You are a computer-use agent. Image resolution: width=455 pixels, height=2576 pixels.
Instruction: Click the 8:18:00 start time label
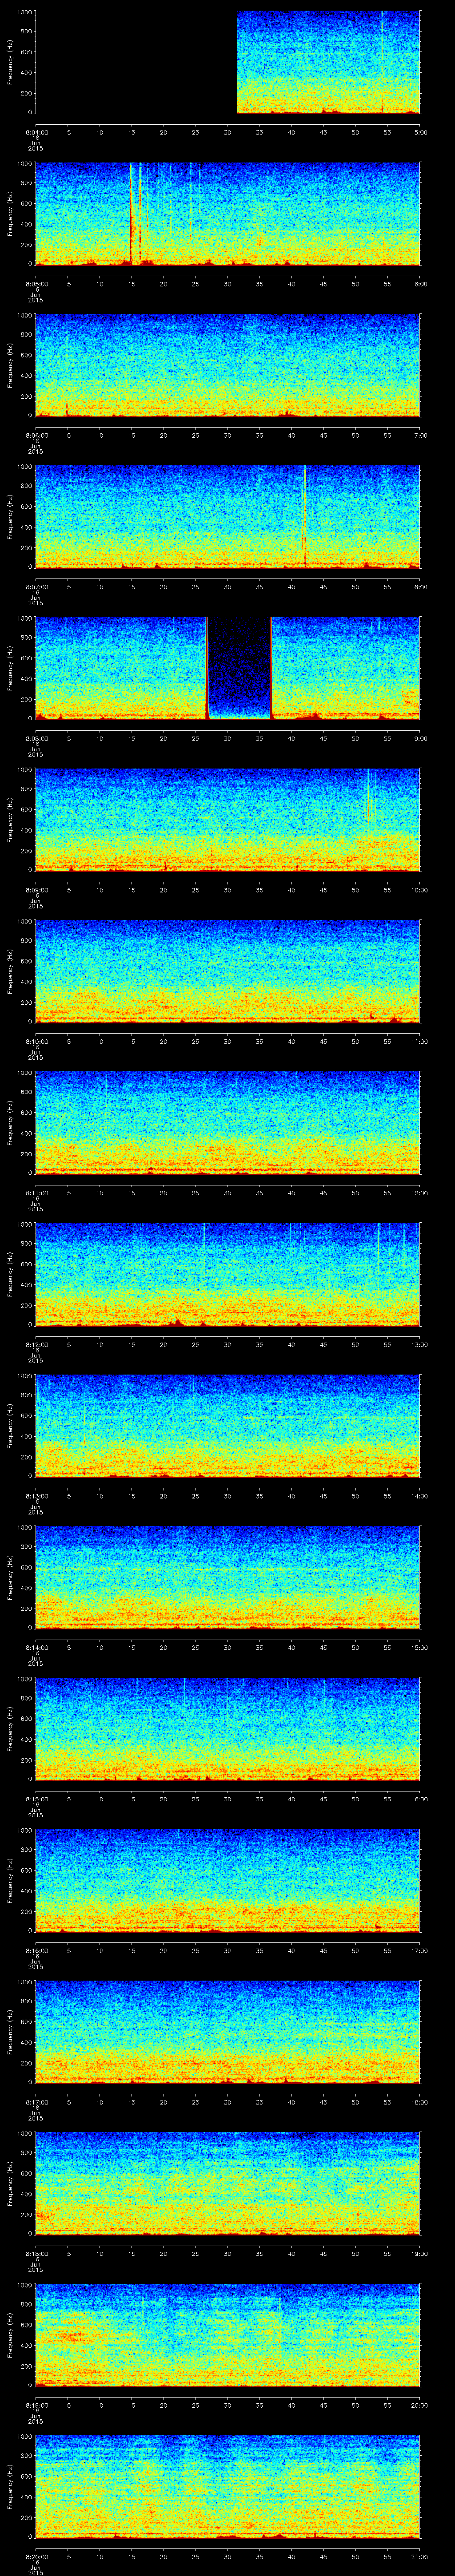point(36,2253)
